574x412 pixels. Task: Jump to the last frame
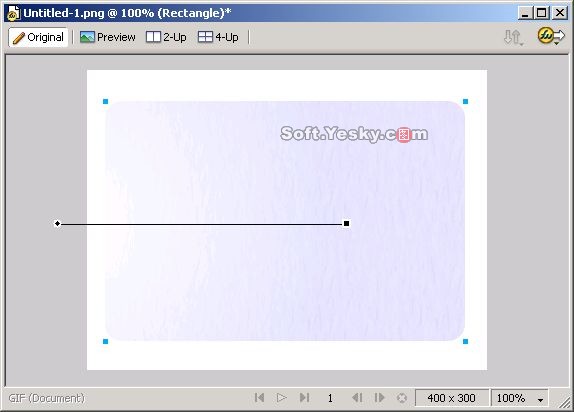[304, 397]
